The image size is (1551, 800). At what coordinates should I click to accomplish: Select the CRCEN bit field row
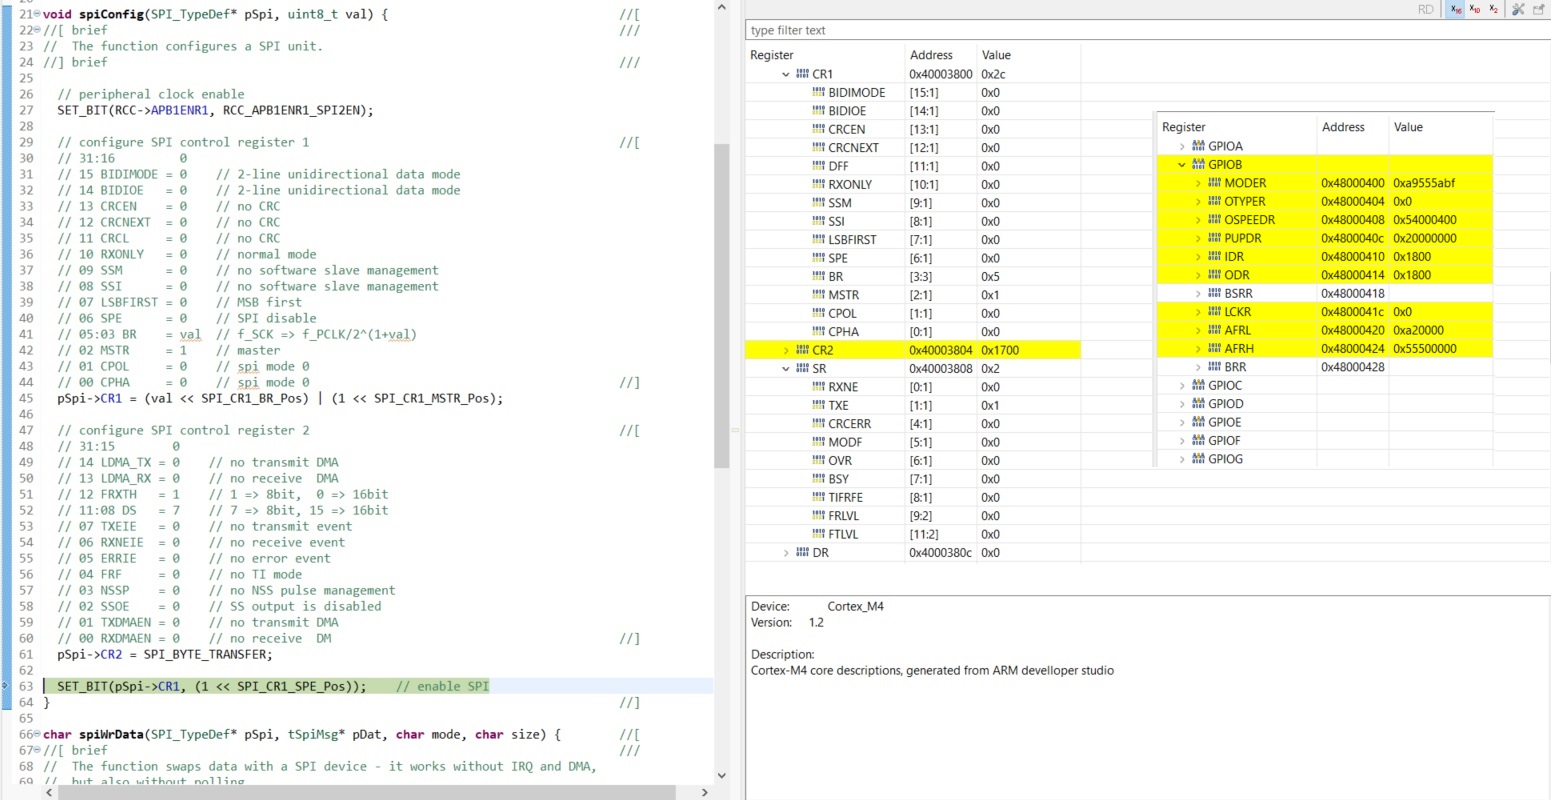pos(912,129)
